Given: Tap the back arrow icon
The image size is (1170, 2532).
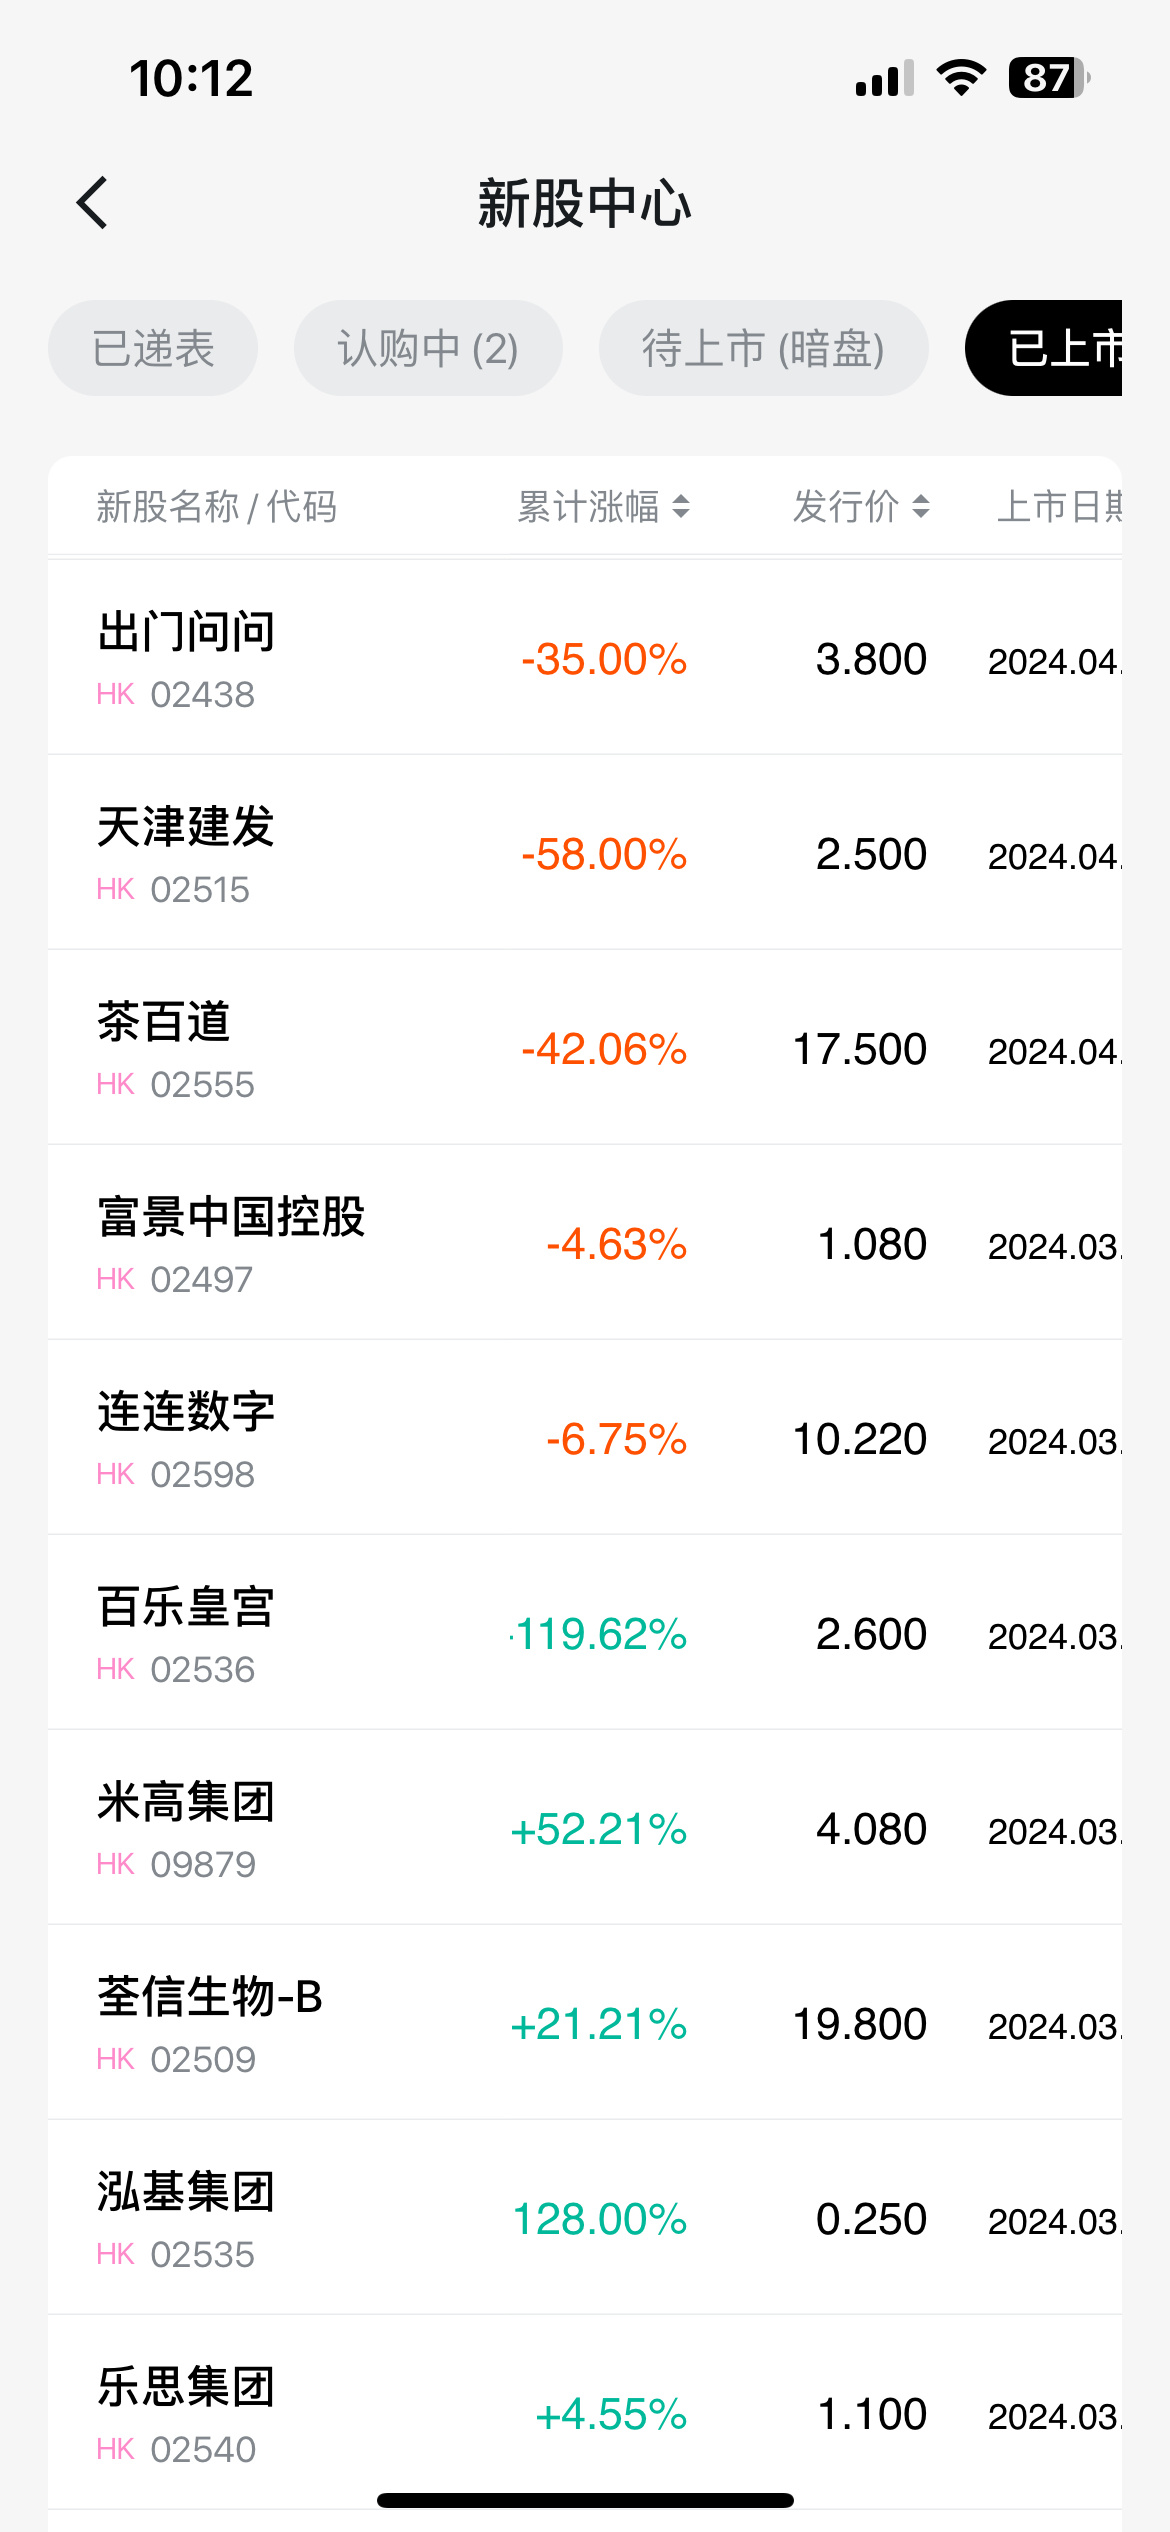Looking at the screenshot, I should [92, 203].
